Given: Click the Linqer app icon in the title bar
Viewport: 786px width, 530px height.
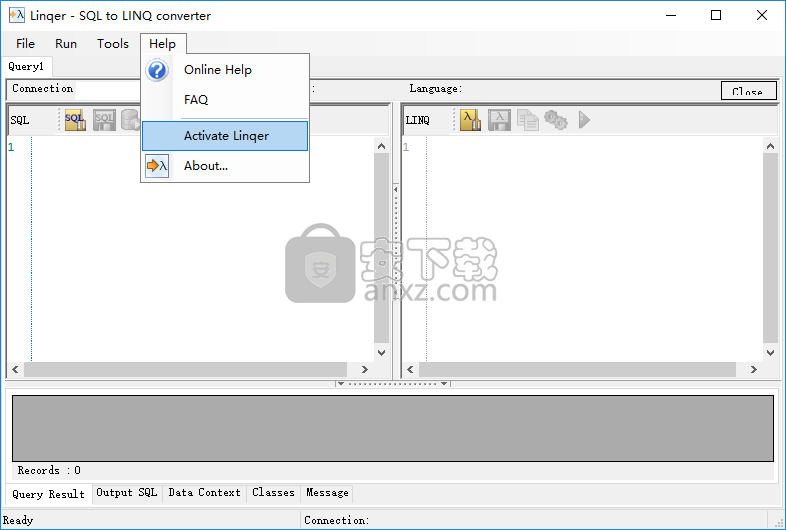Looking at the screenshot, I should click(x=17, y=15).
